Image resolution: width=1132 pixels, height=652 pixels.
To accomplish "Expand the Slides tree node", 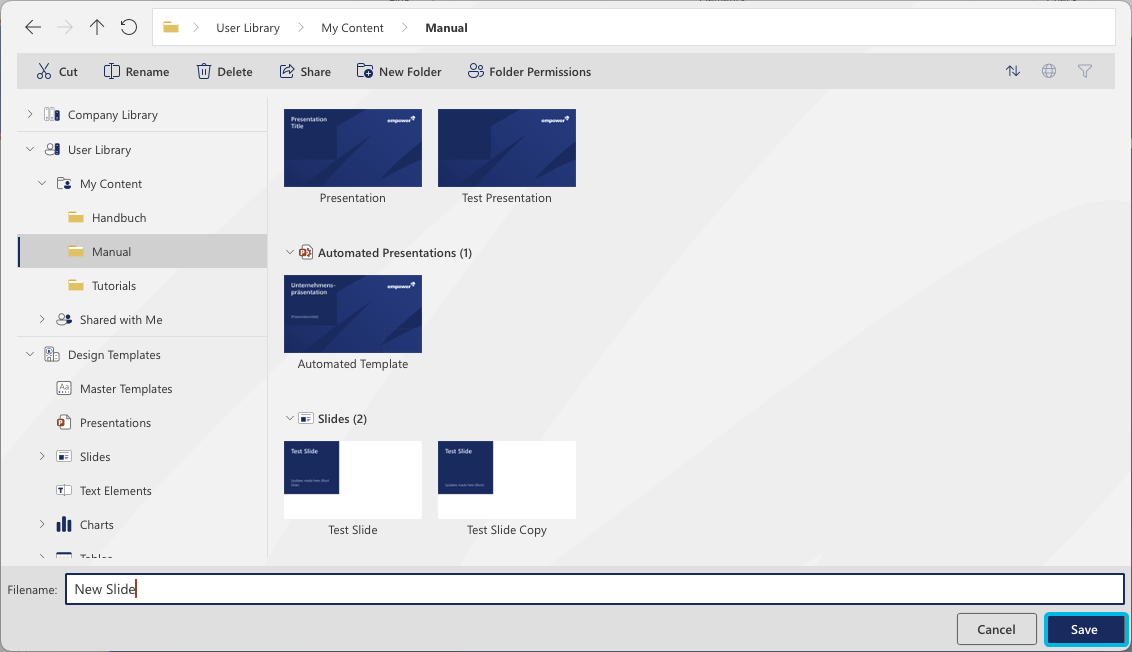I will (x=42, y=456).
